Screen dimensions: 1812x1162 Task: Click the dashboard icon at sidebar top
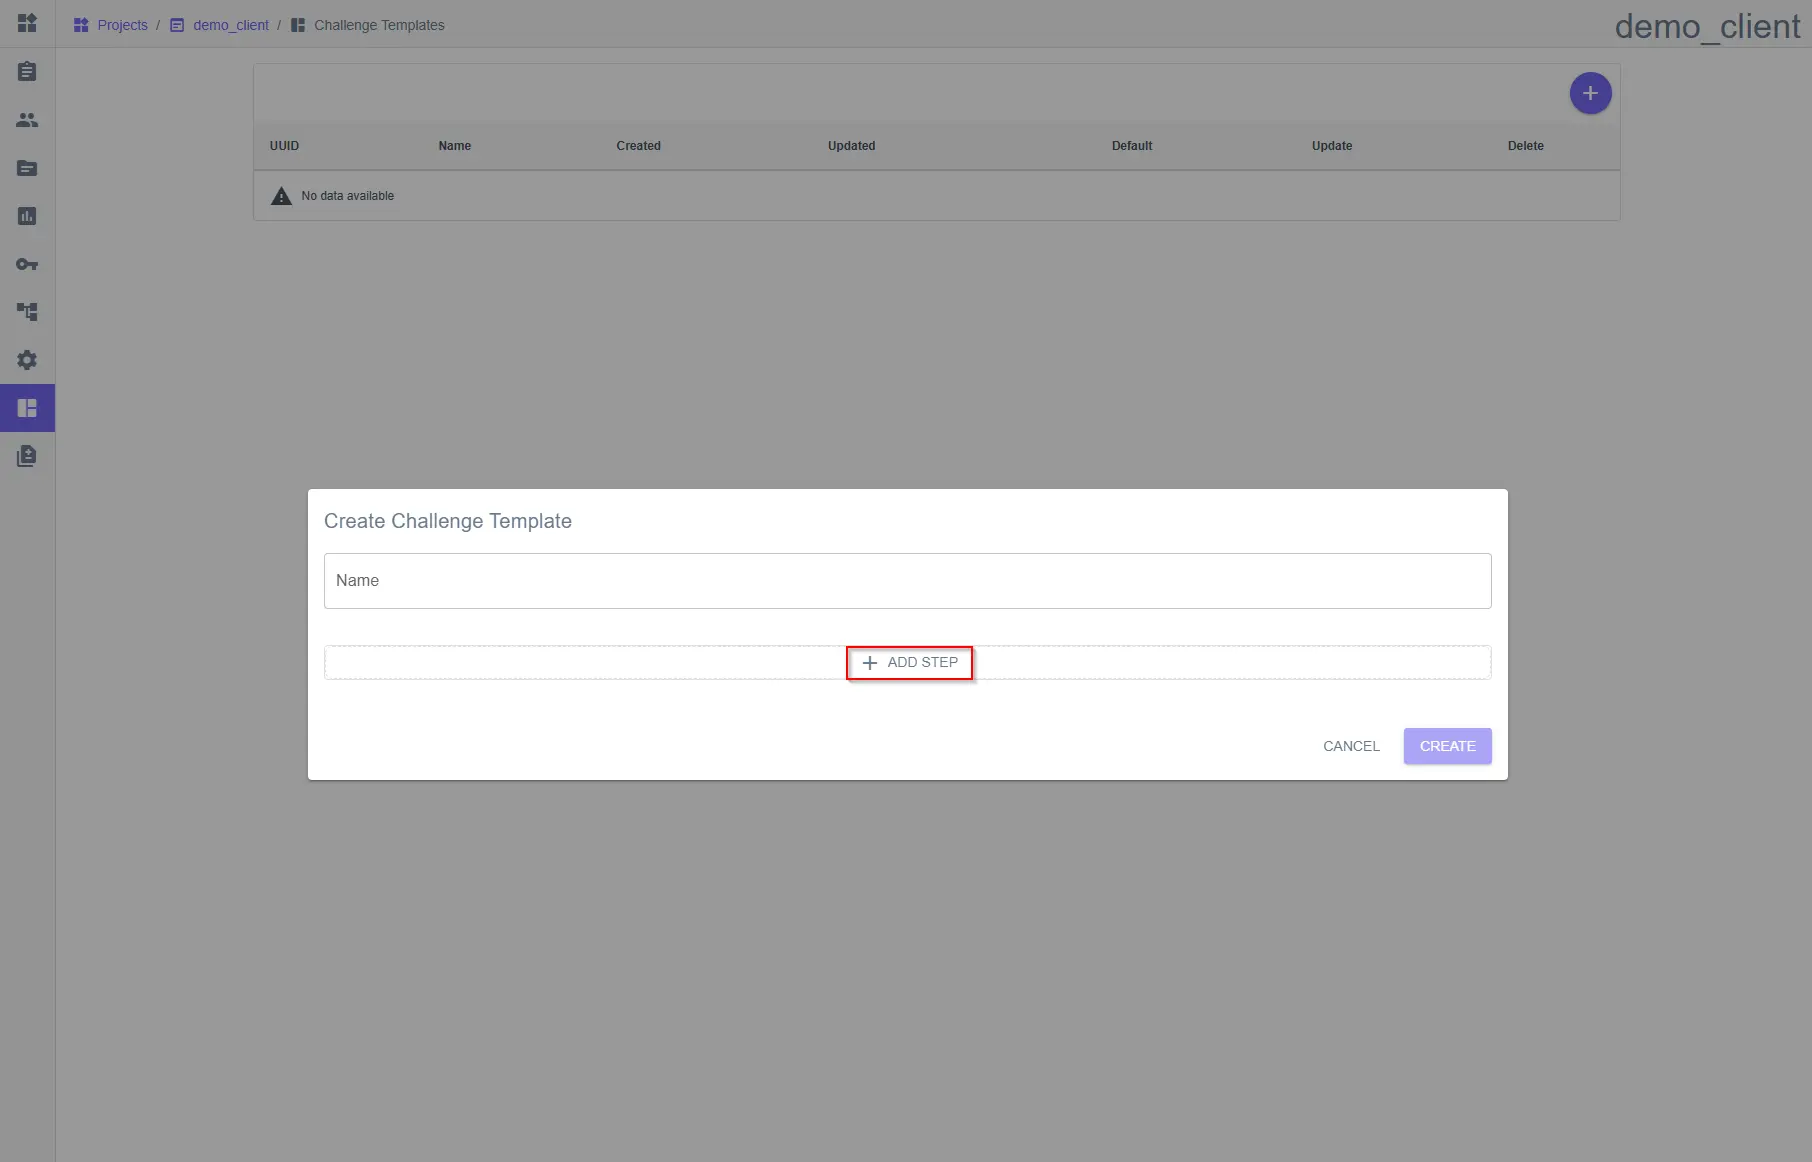(27, 23)
